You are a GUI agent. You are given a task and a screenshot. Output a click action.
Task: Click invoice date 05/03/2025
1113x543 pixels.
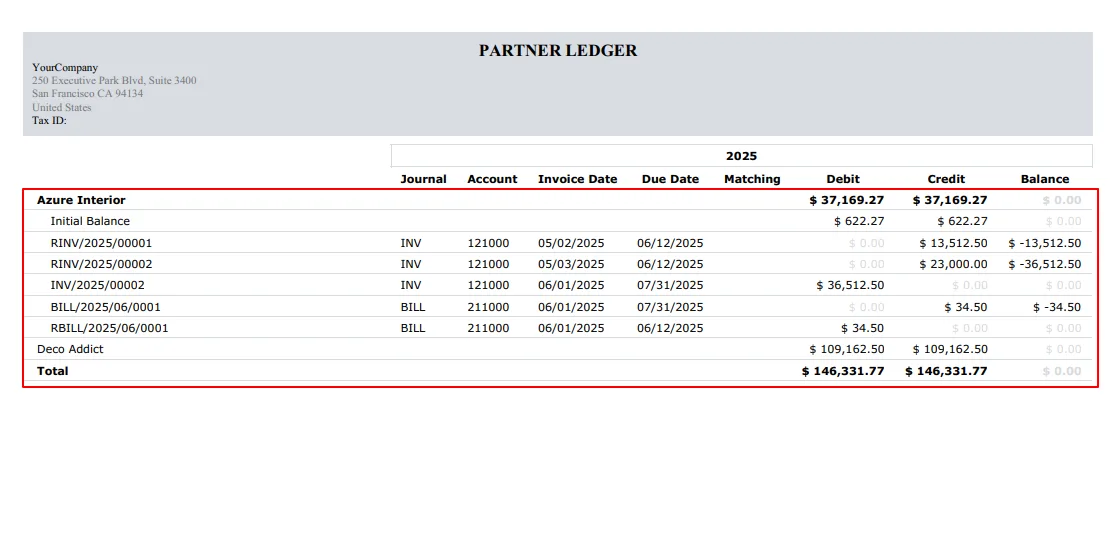point(571,264)
